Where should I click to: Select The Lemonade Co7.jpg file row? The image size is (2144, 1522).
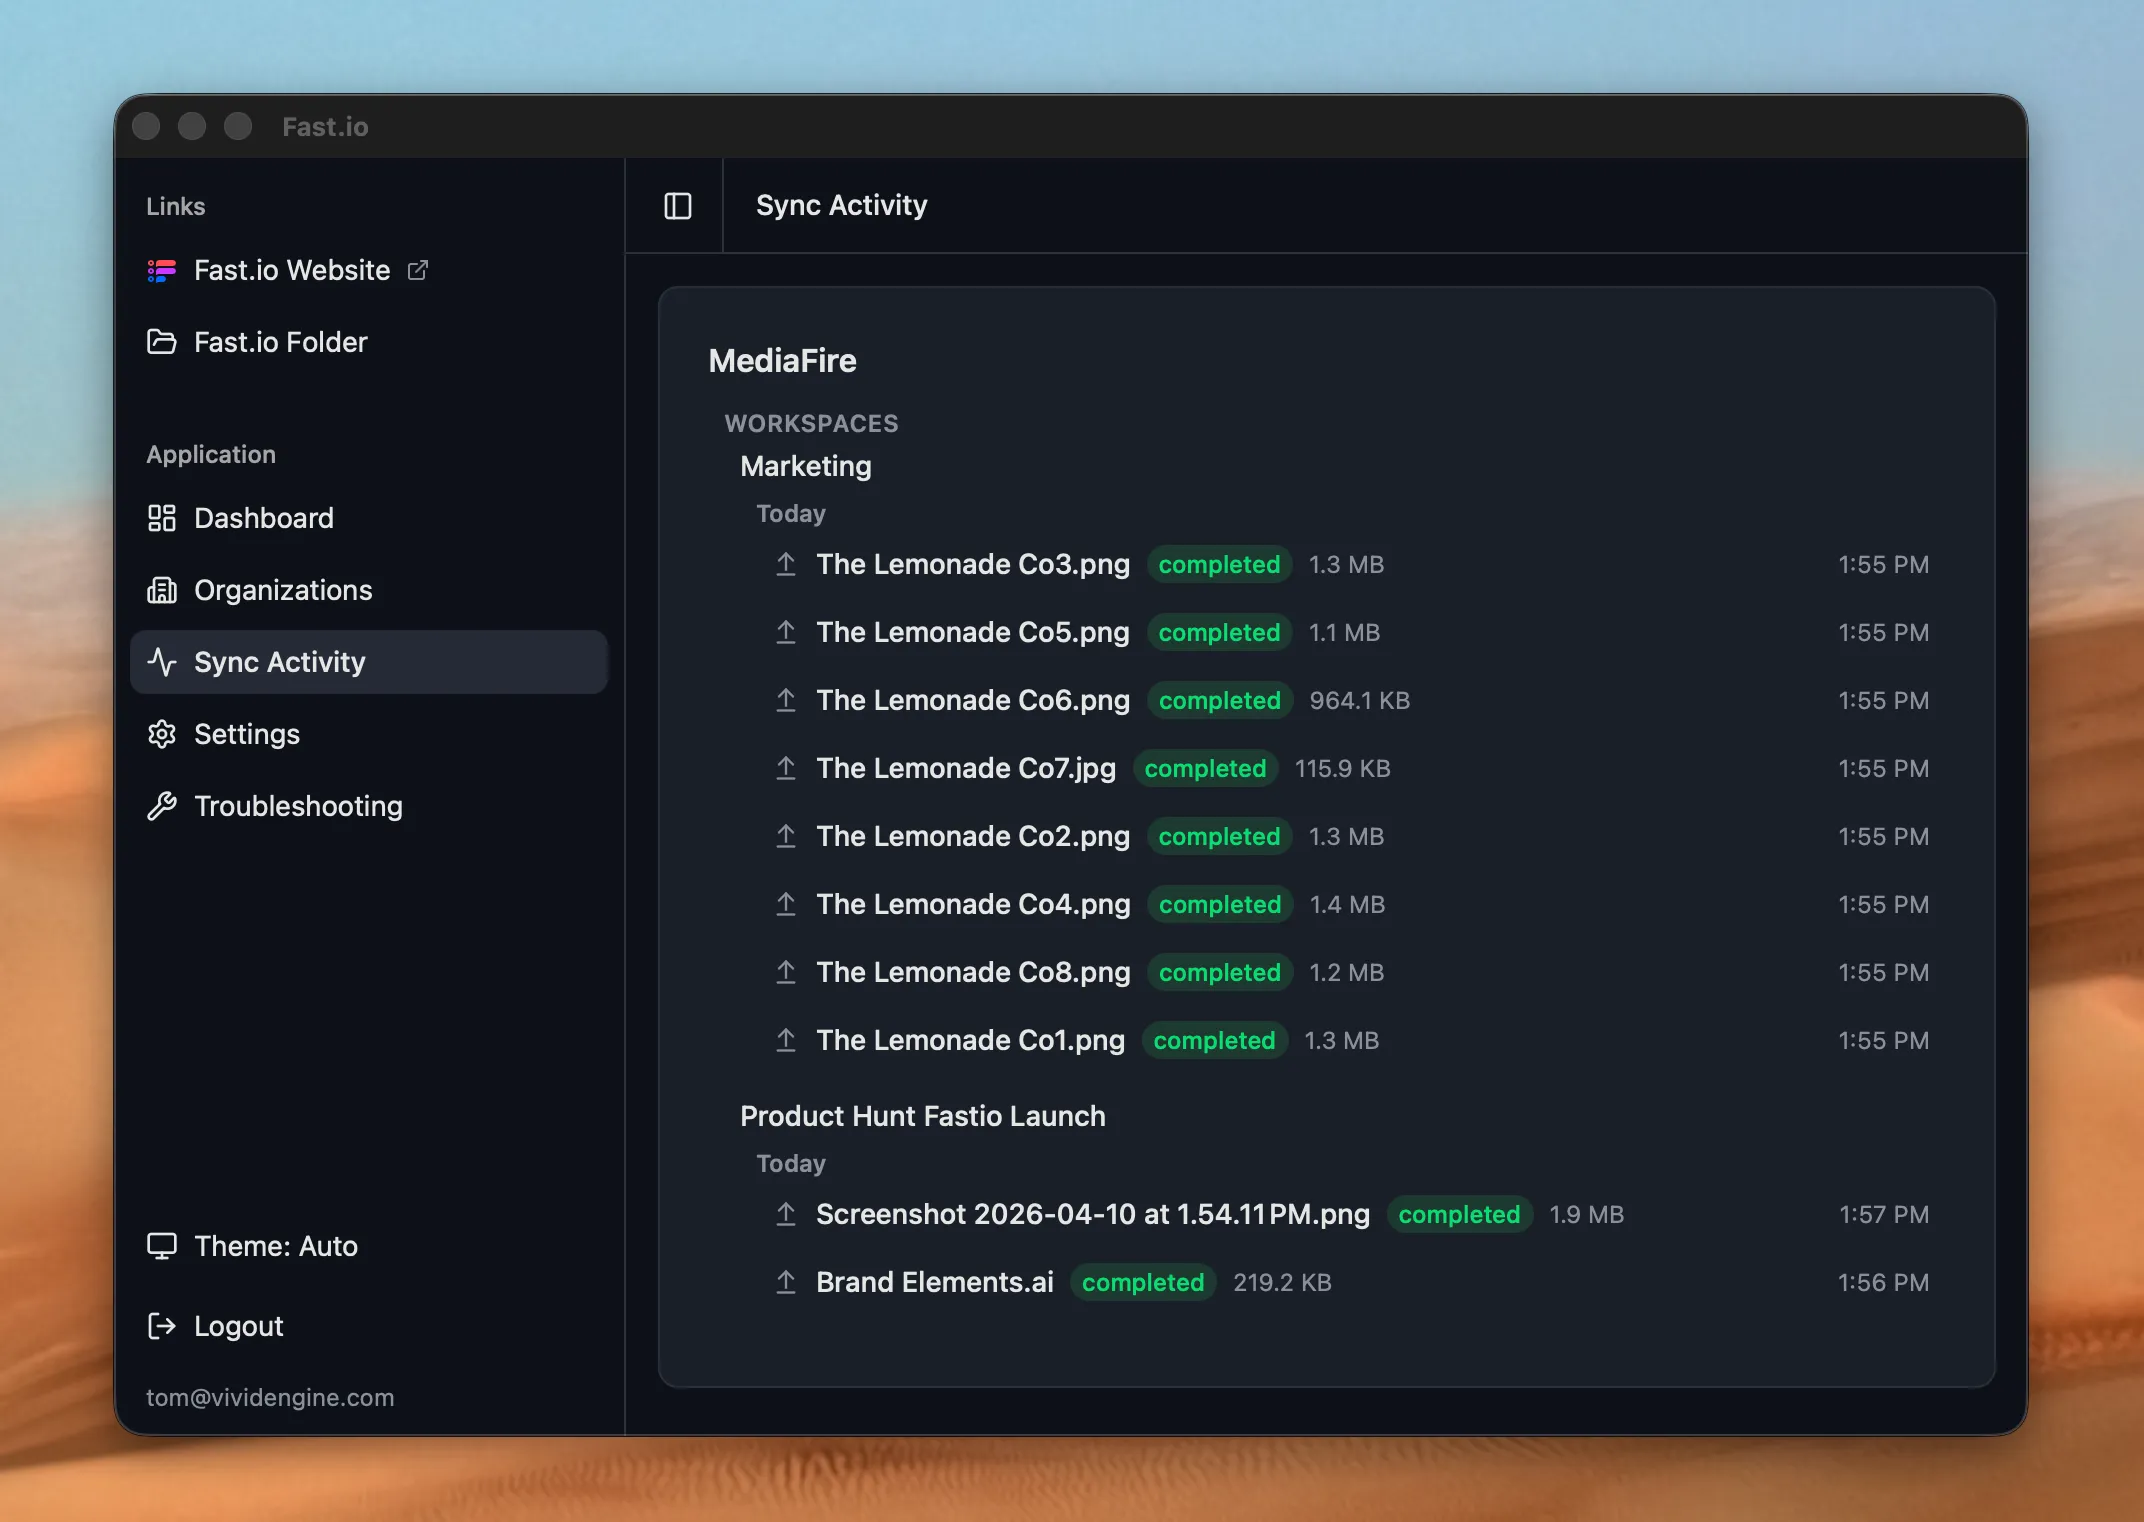pos(966,768)
